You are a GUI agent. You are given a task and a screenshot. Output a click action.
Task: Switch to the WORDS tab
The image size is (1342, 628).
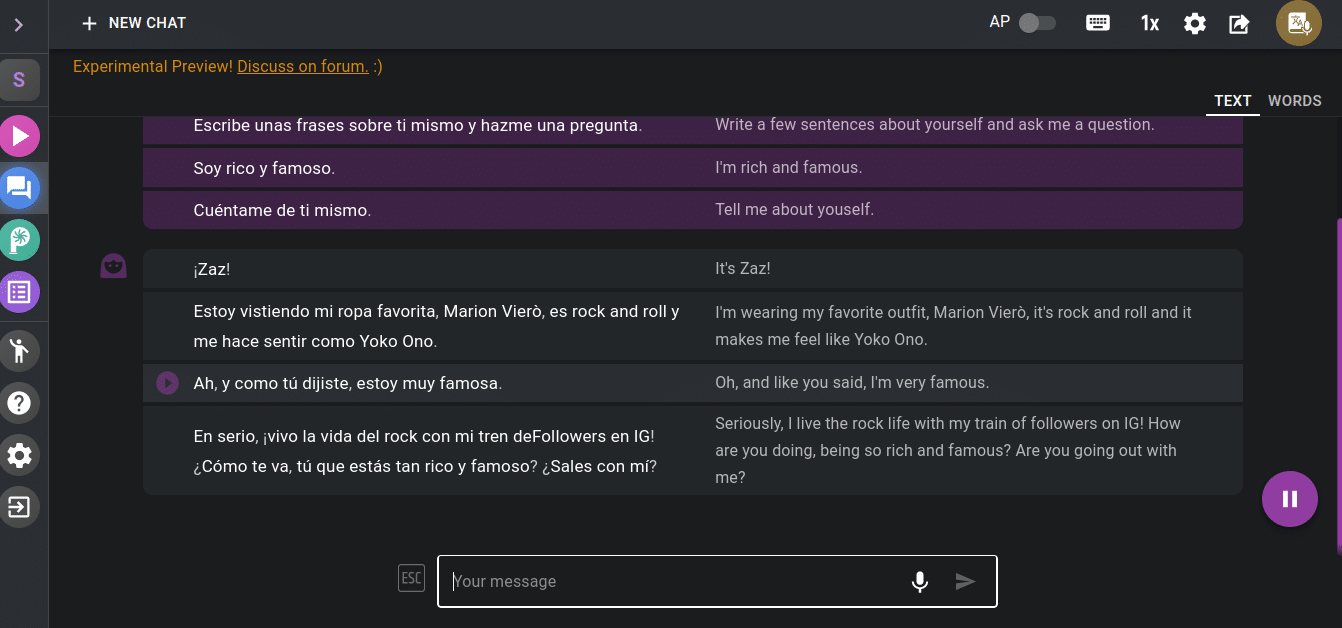click(1294, 101)
